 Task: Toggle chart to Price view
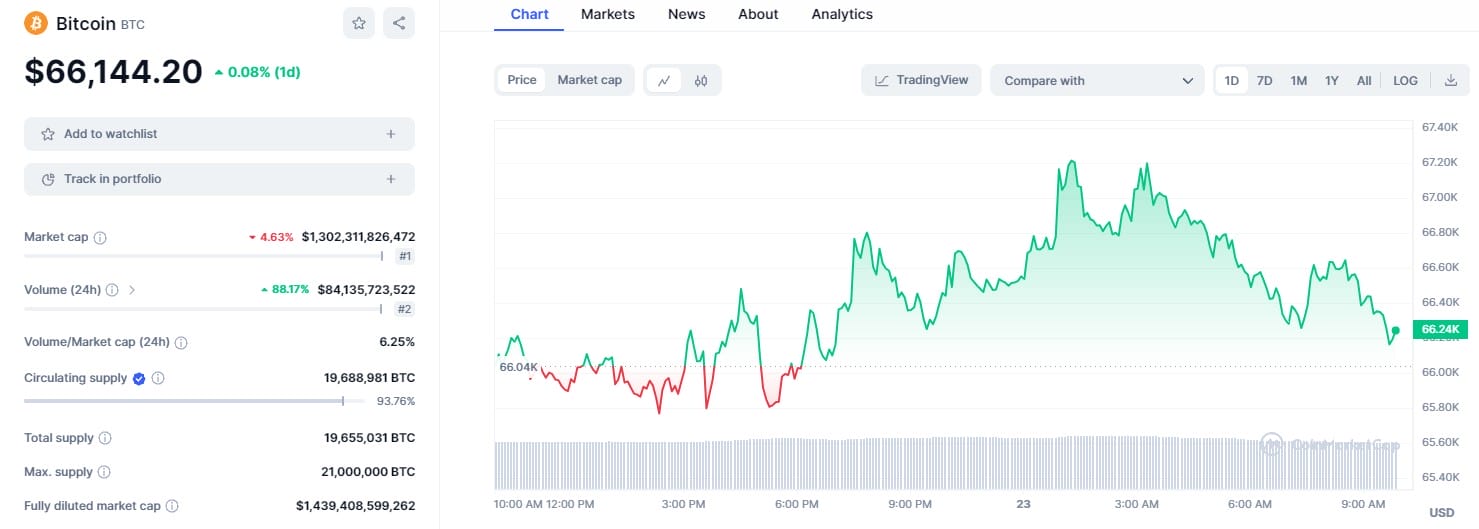coord(522,80)
